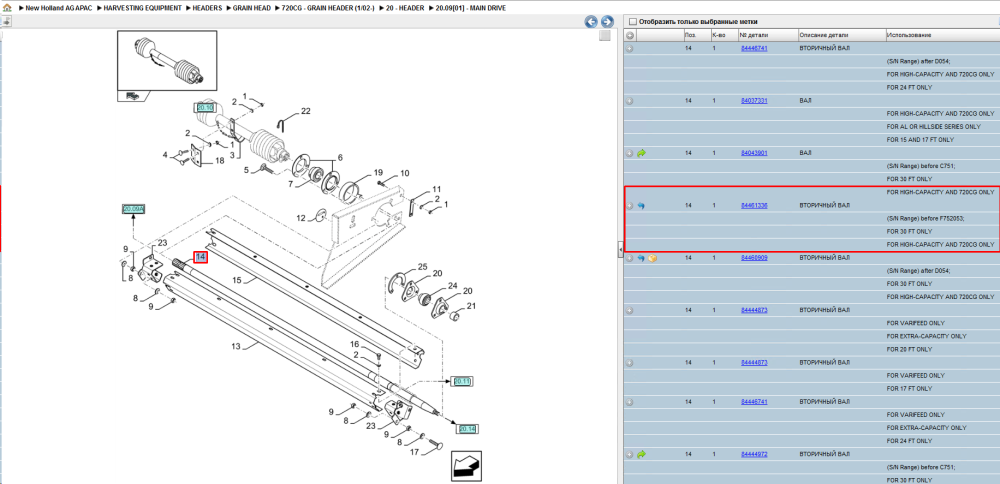This screenshot has width=1000, height=484.
Task: Select callout 11 in the diagram
Action: [x=436, y=189]
